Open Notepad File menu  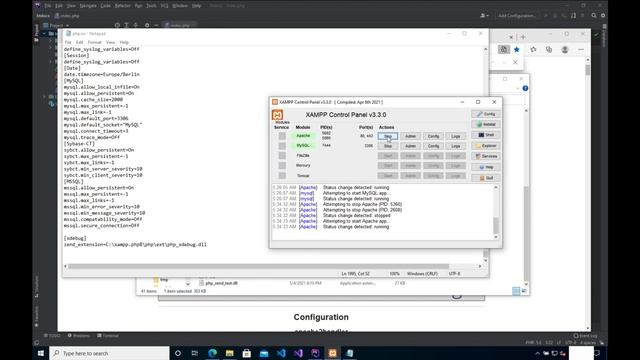coord(68,42)
